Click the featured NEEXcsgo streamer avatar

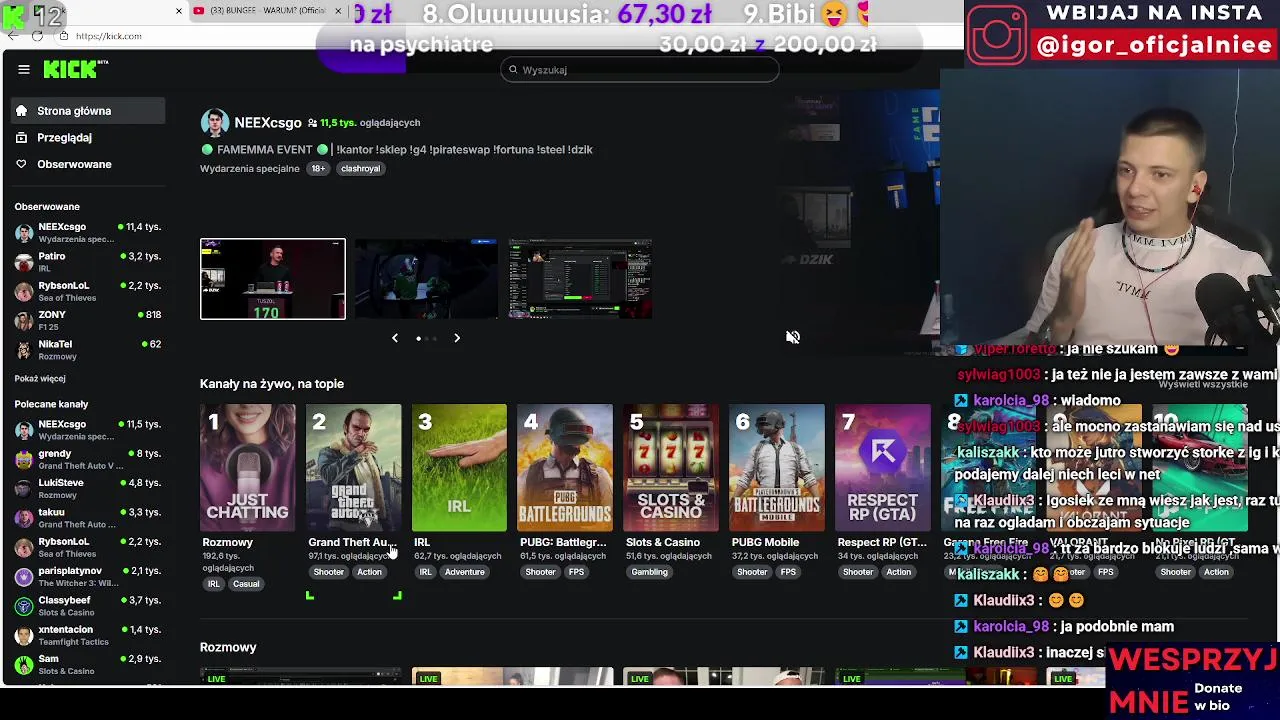pyautogui.click(x=214, y=122)
